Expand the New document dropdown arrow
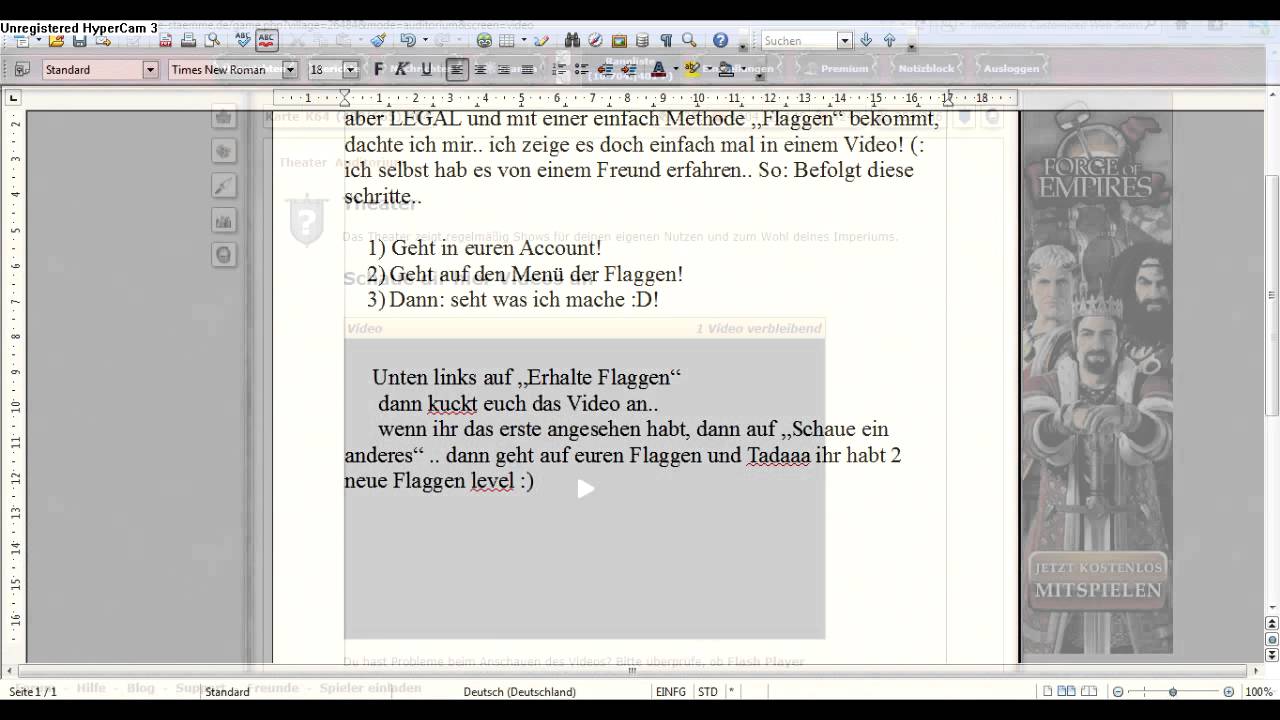The width and height of the screenshot is (1280, 720). pyautogui.click(x=38, y=41)
